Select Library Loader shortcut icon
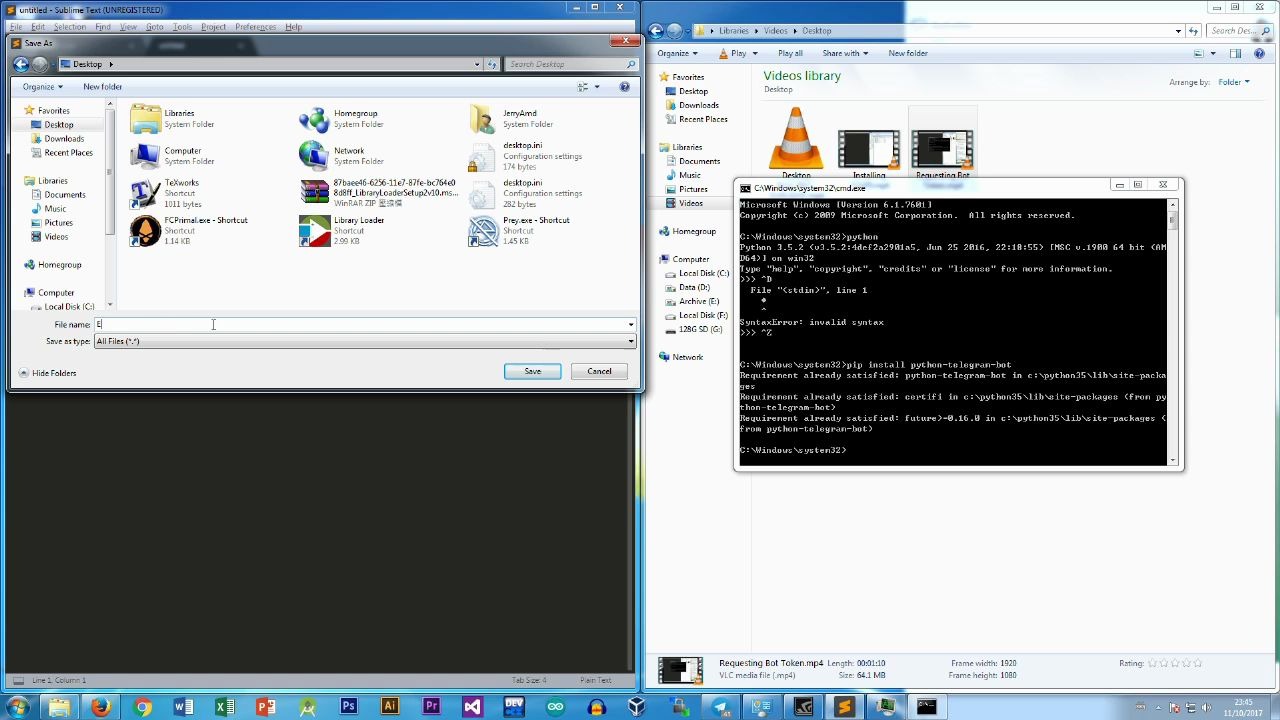1280x720 pixels. pyautogui.click(x=314, y=231)
